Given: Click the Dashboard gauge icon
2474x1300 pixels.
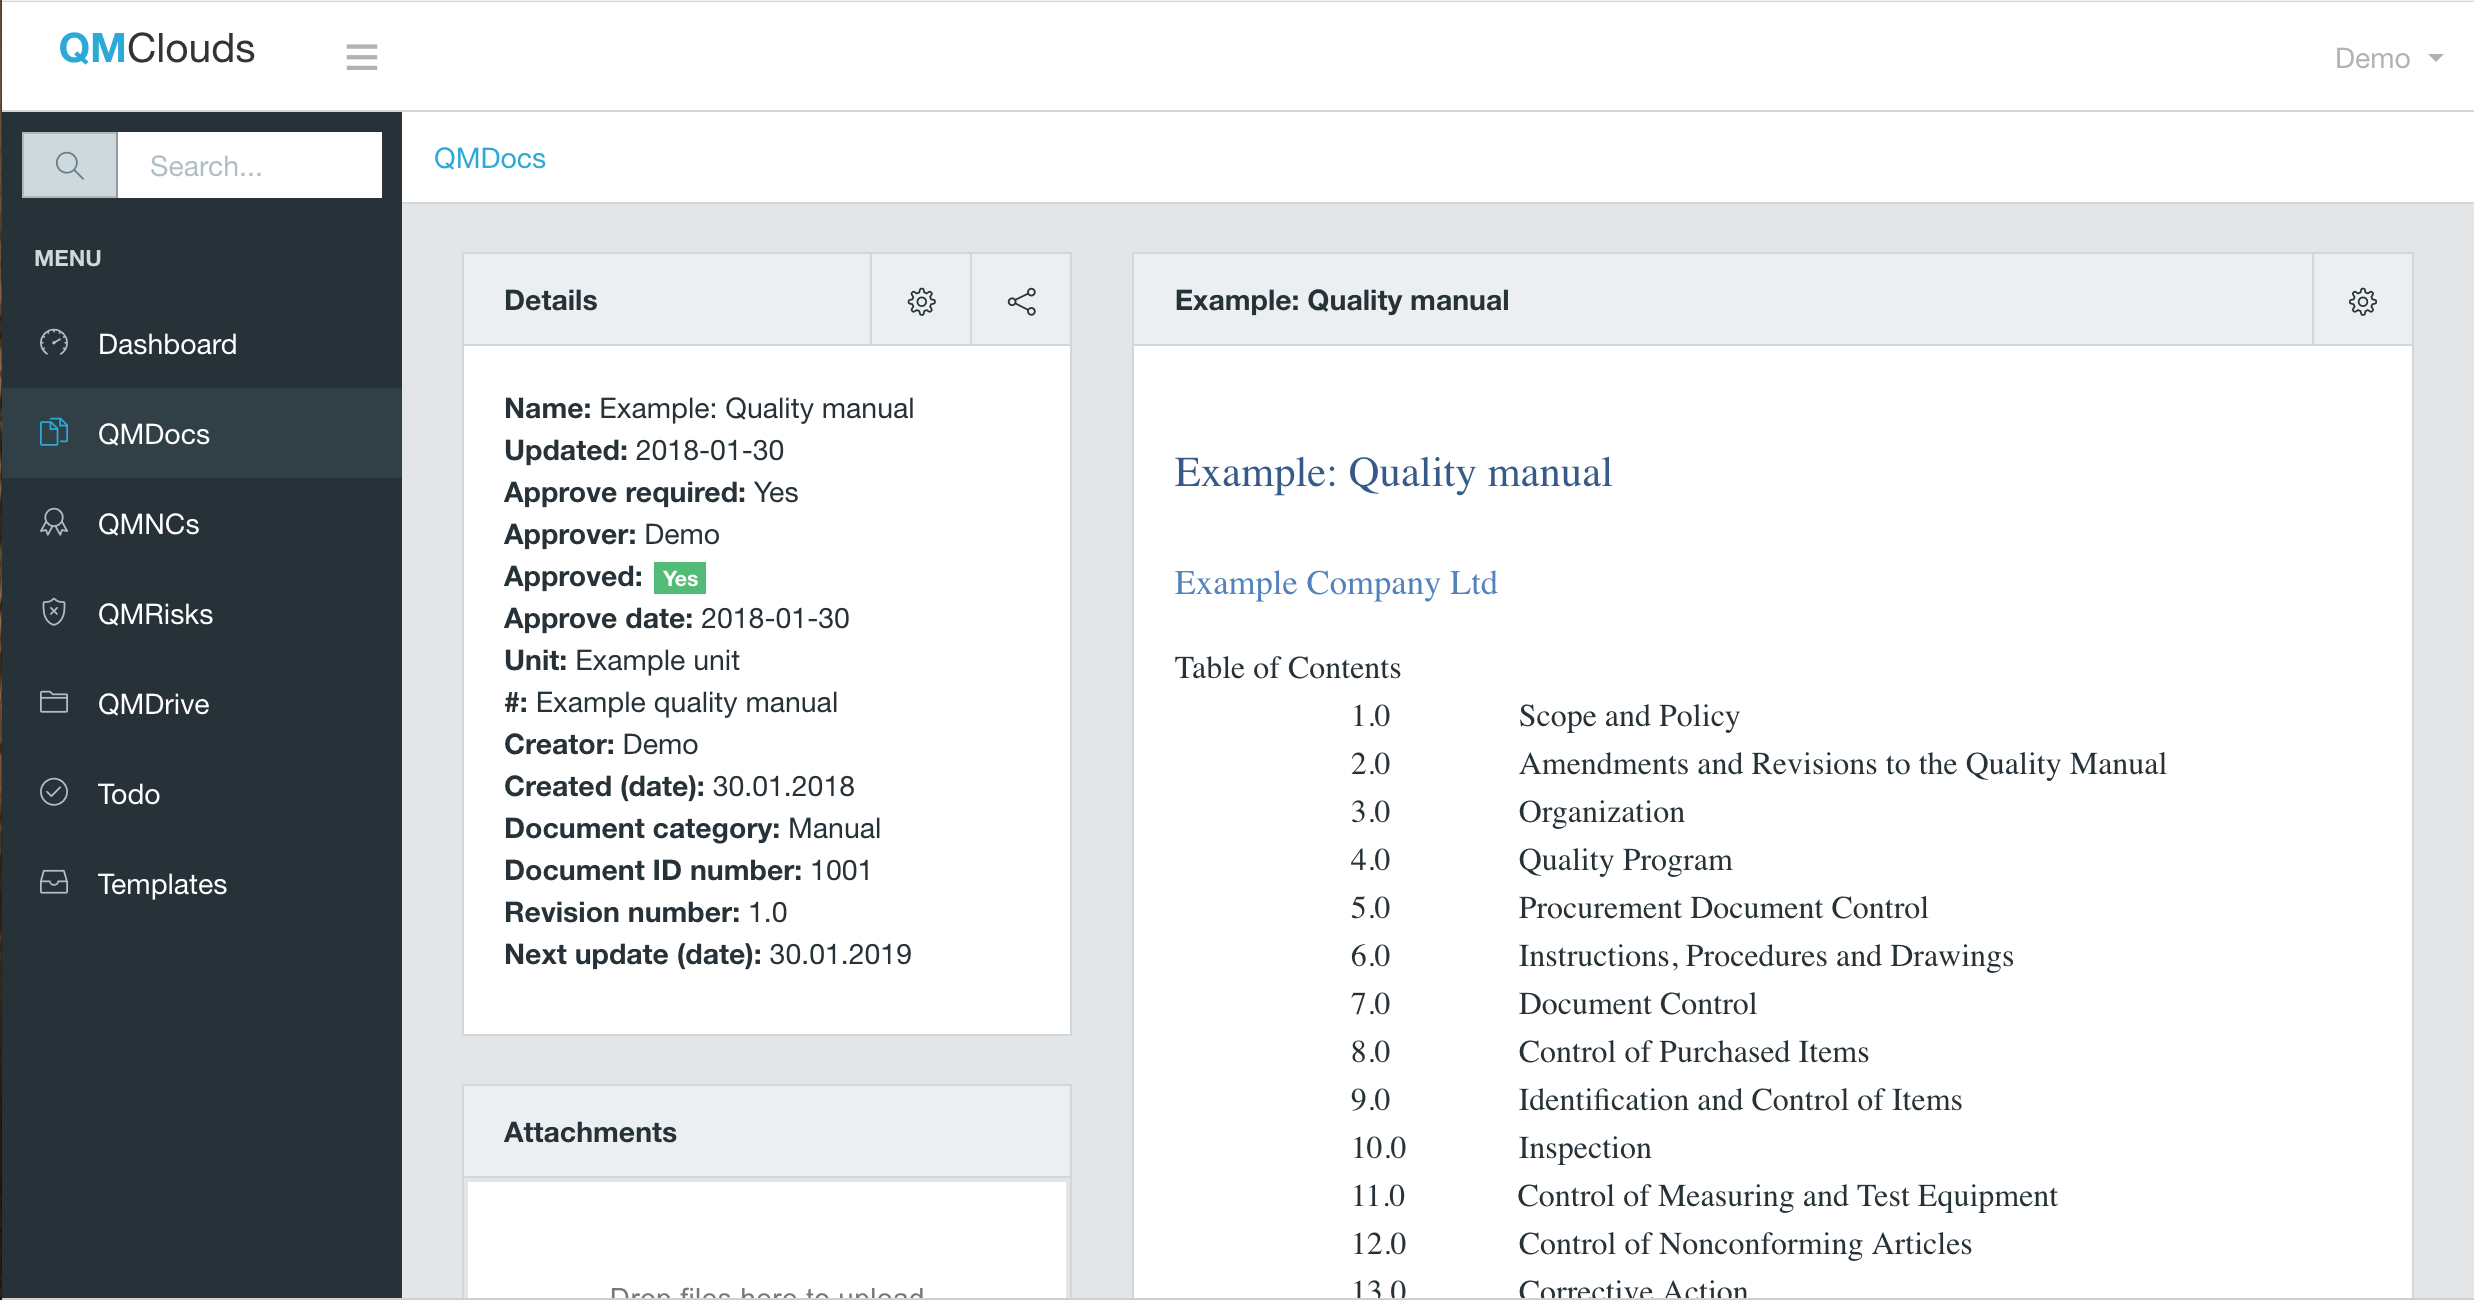Looking at the screenshot, I should (54, 343).
